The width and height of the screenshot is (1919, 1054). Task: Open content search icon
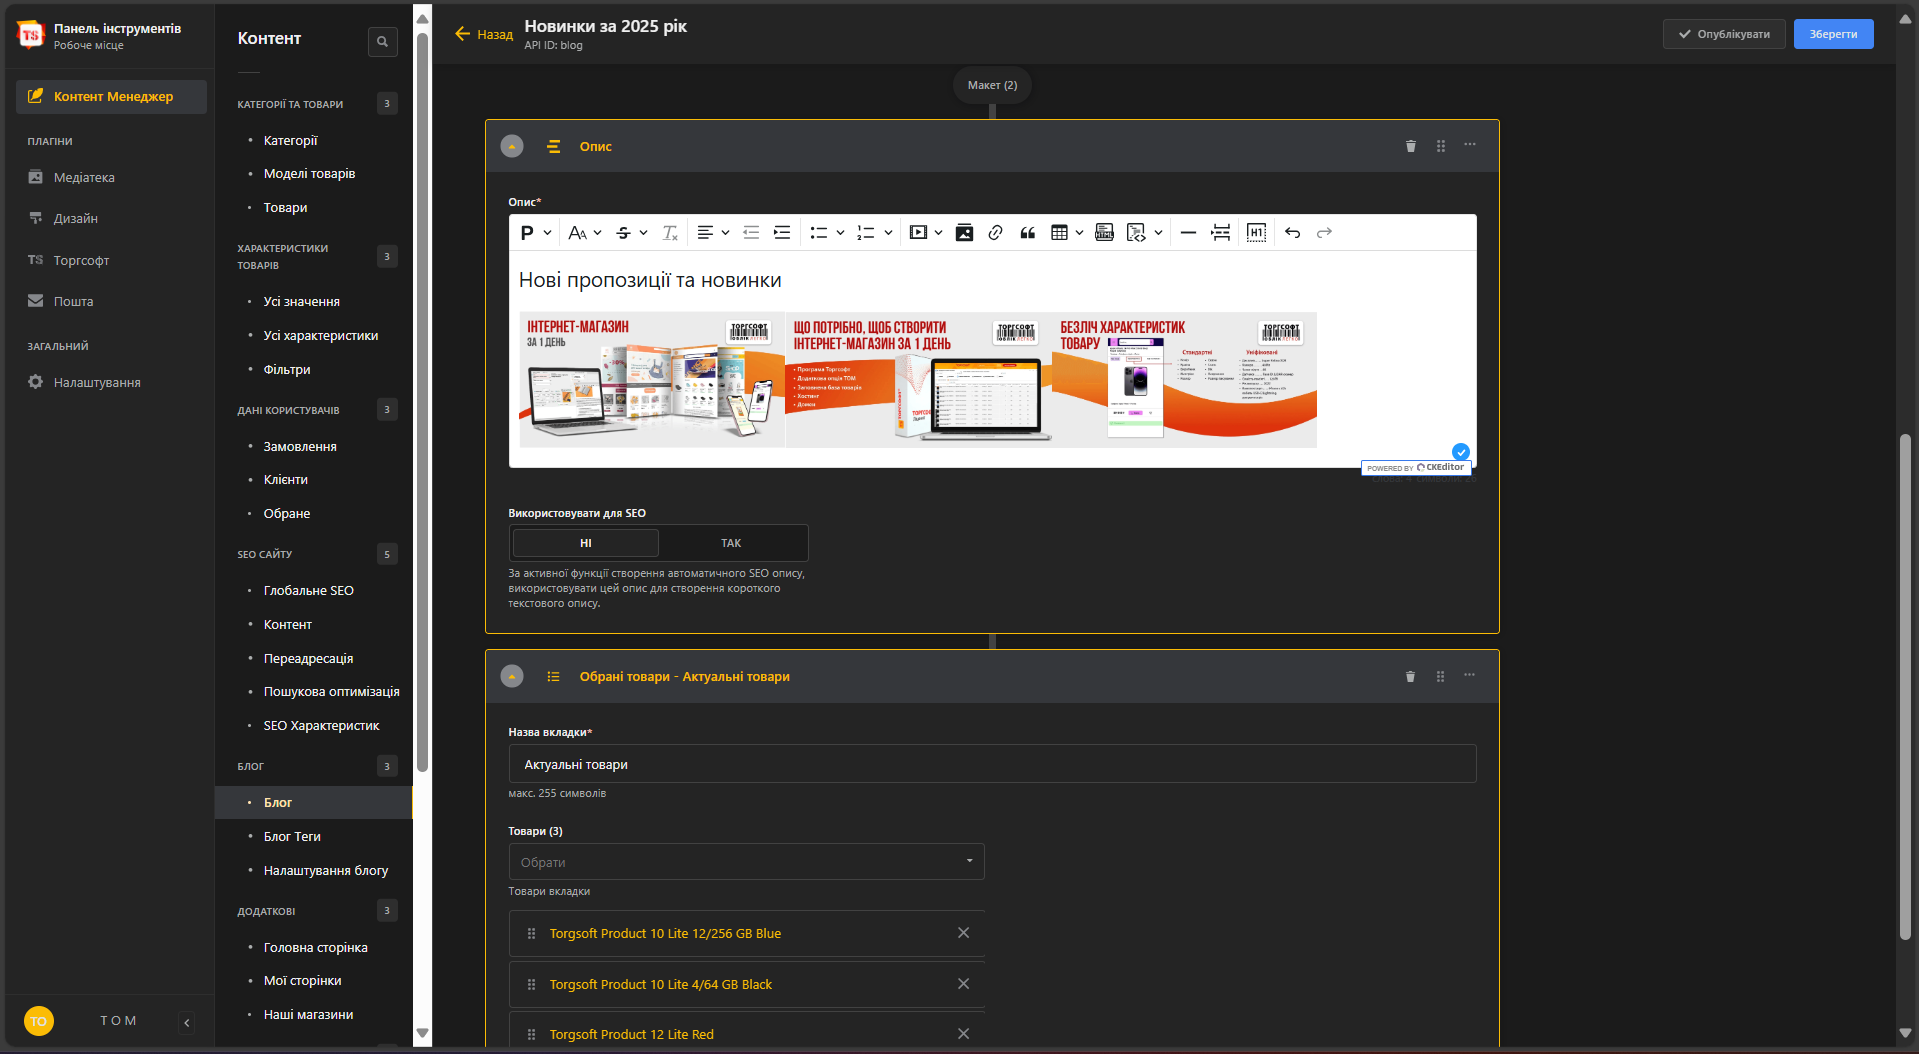point(382,42)
